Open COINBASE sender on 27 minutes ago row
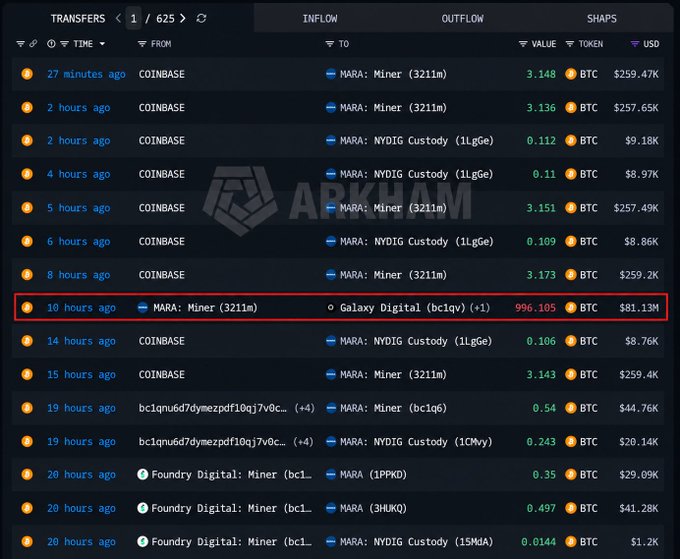This screenshot has width=680, height=559. pos(161,74)
